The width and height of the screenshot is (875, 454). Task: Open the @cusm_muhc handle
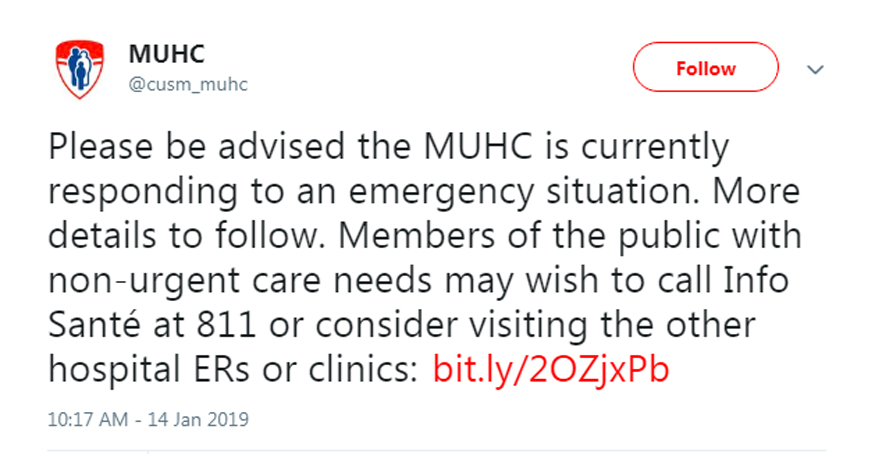point(188,84)
